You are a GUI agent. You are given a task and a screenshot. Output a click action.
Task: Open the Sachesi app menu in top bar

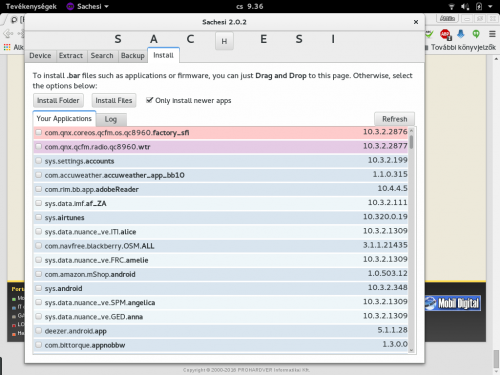88,6
